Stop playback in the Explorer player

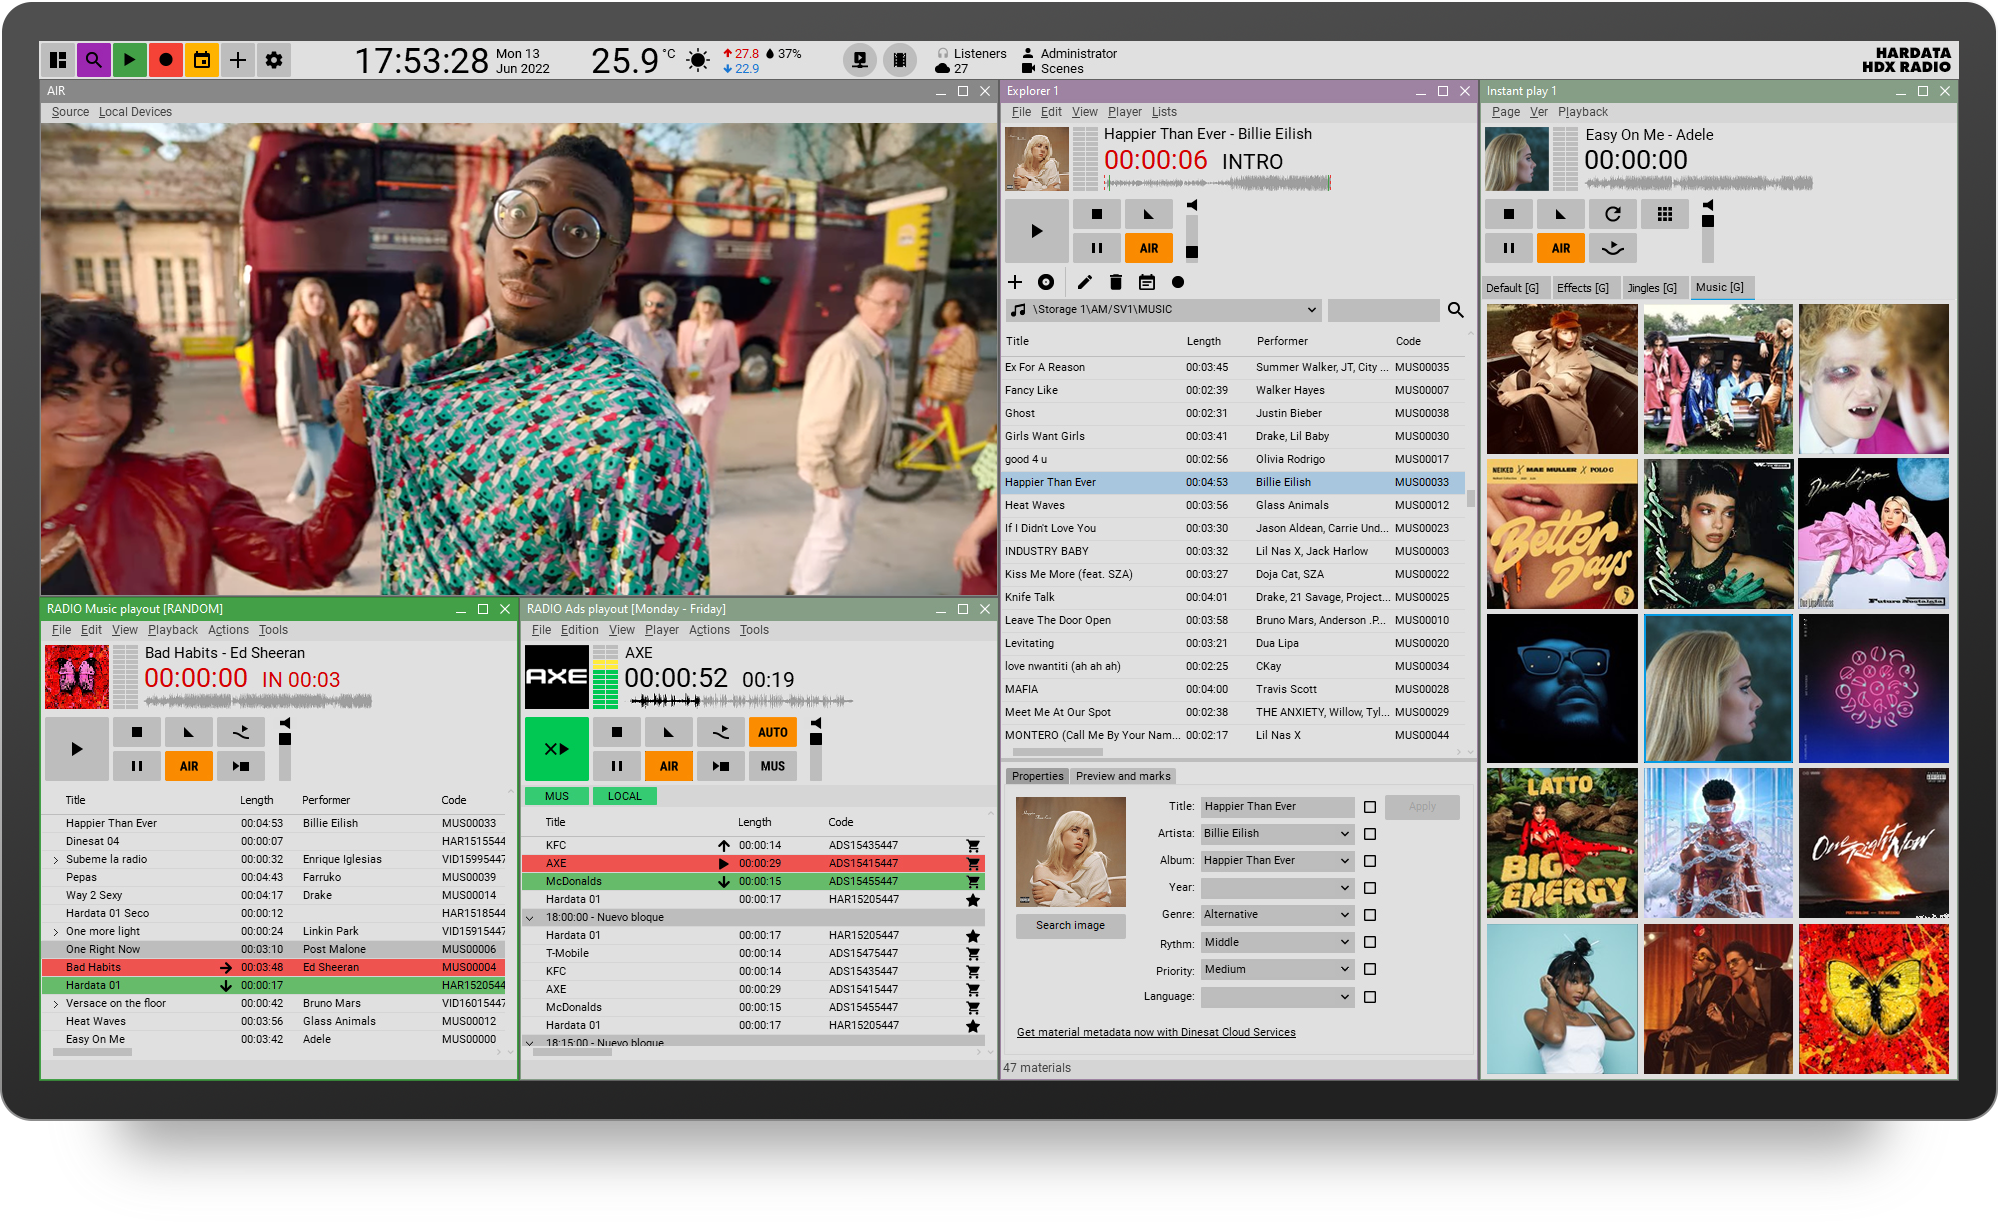pyautogui.click(x=1097, y=214)
